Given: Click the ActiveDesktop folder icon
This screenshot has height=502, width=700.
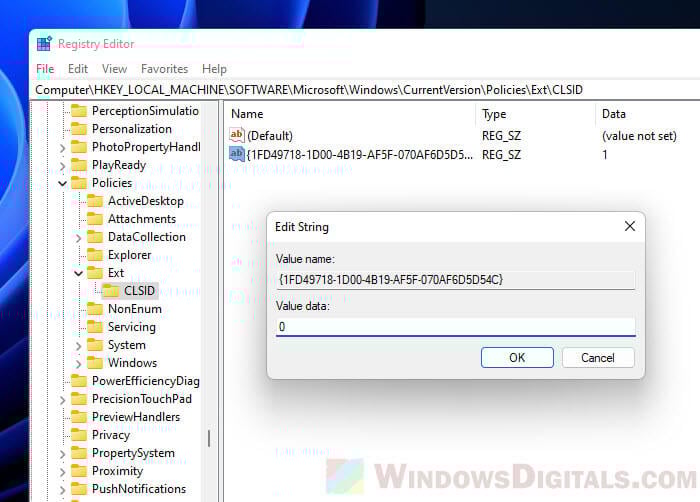Looking at the screenshot, I should [x=95, y=201].
